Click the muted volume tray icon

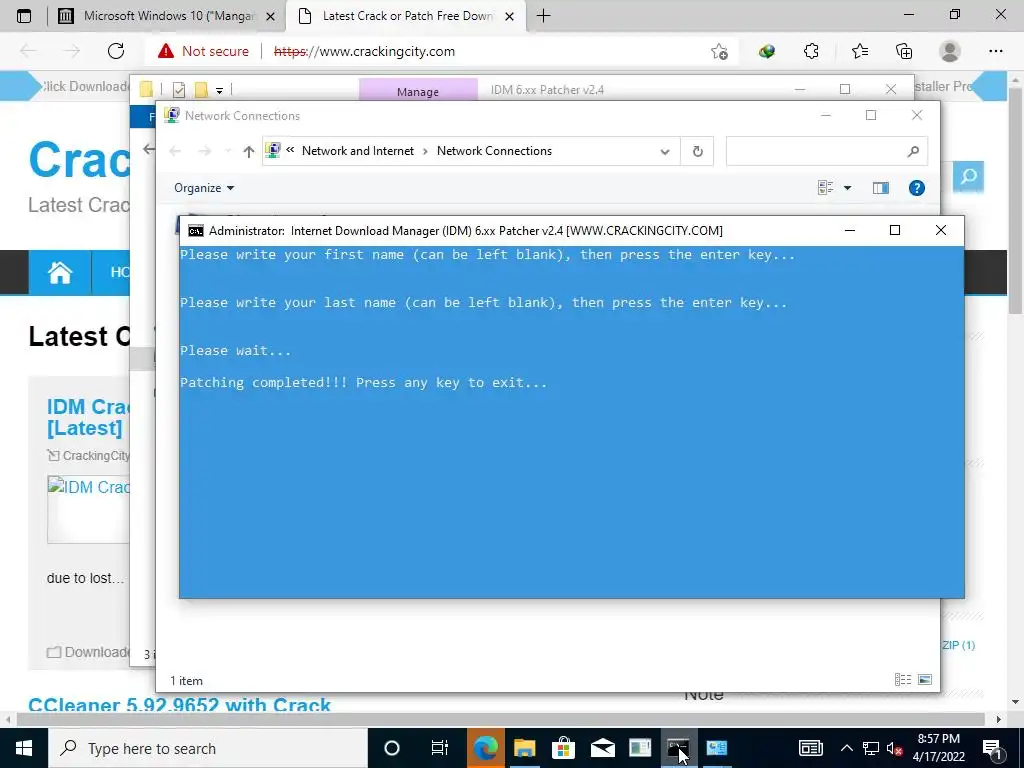895,748
